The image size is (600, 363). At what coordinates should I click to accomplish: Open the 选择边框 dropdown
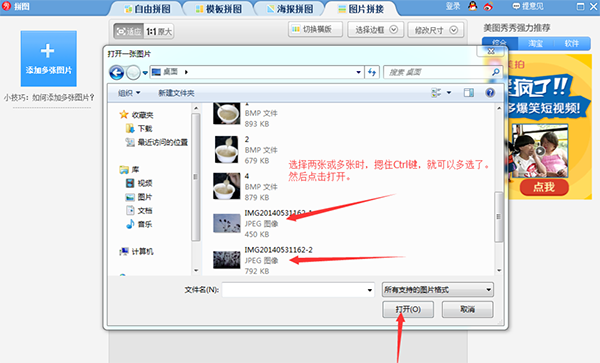(376, 29)
